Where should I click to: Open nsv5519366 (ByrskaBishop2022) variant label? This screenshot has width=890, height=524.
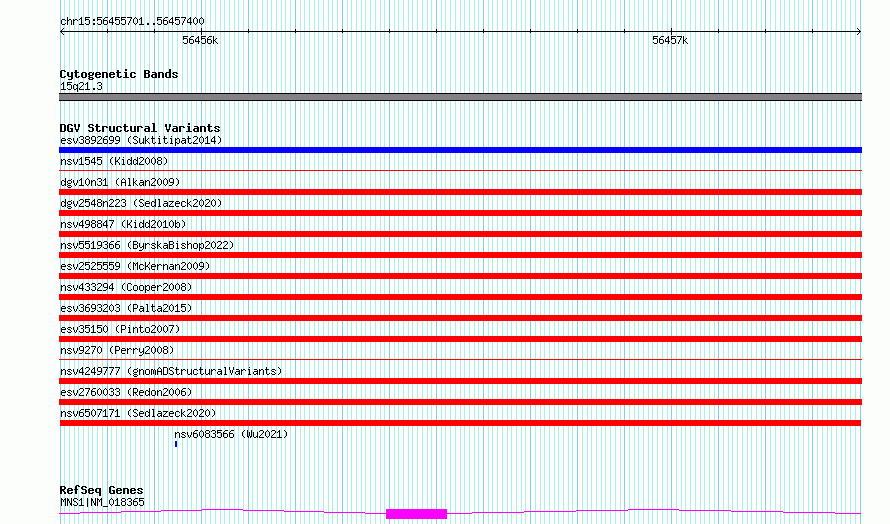[x=147, y=245]
